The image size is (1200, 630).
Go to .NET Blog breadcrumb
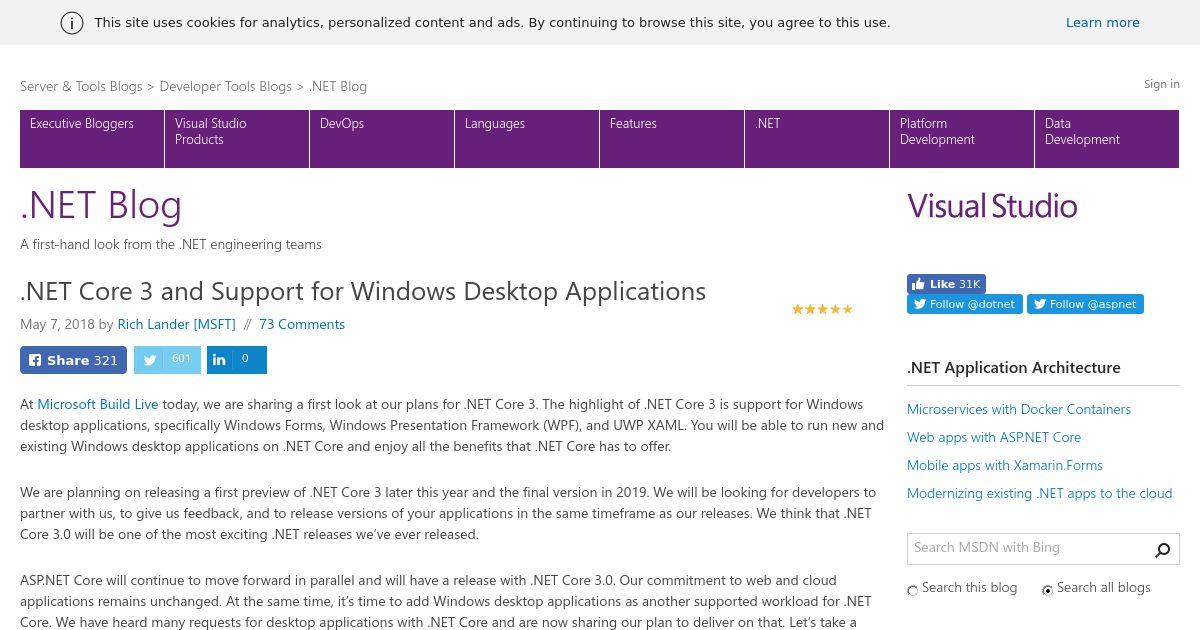click(x=338, y=87)
